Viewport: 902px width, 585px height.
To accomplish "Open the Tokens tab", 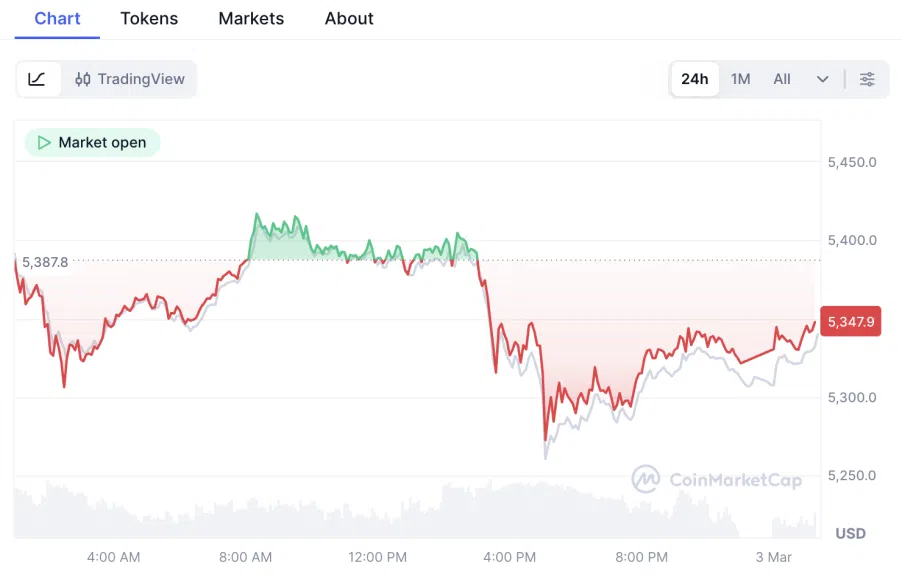I will click(148, 18).
